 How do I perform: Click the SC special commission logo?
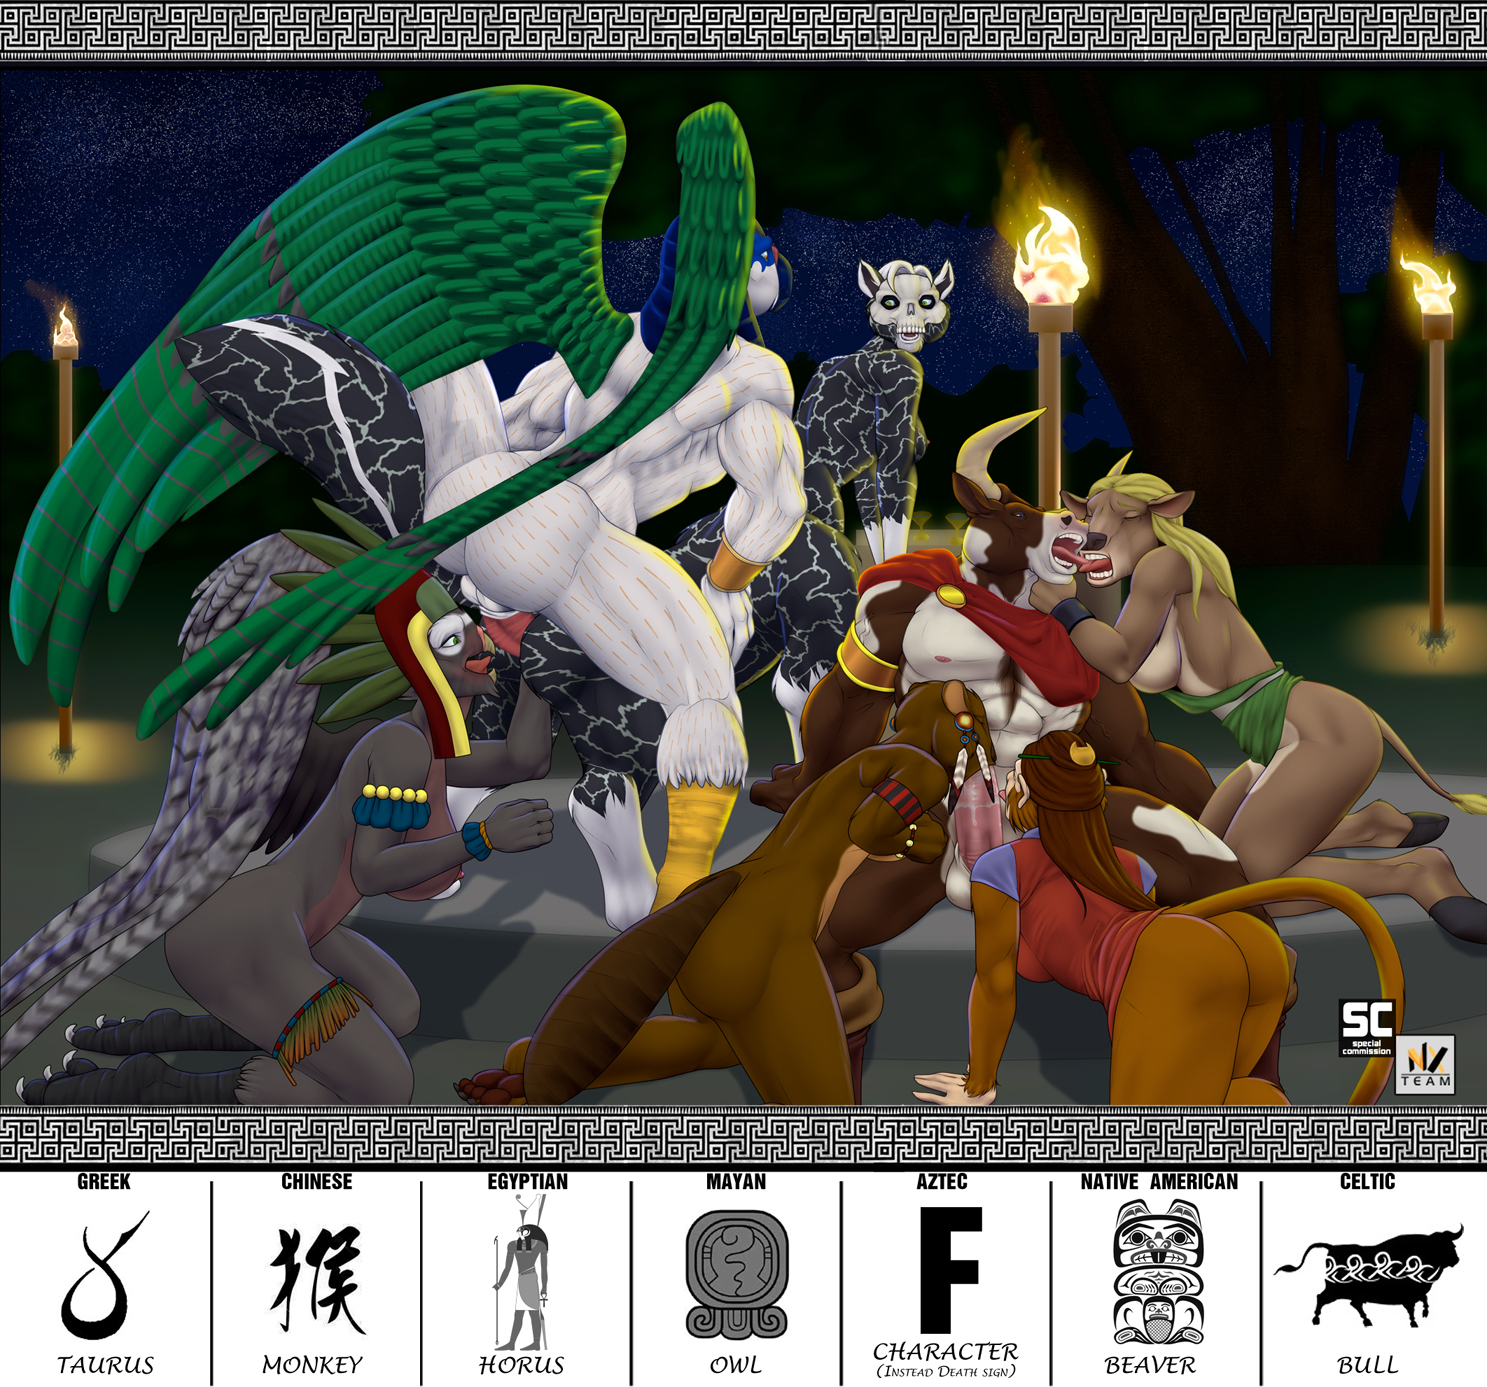(x=1366, y=1027)
